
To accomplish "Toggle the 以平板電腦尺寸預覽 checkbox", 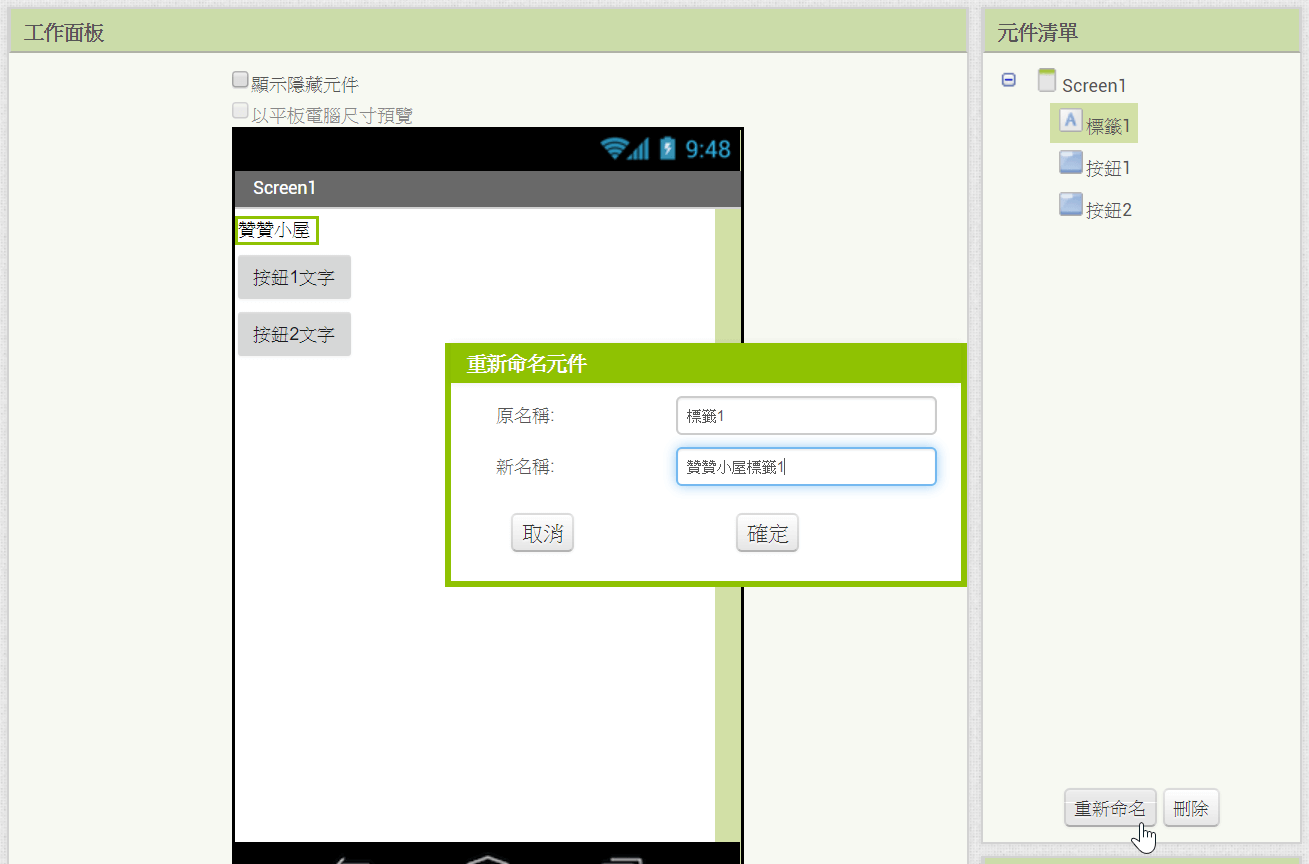I will click(240, 111).
